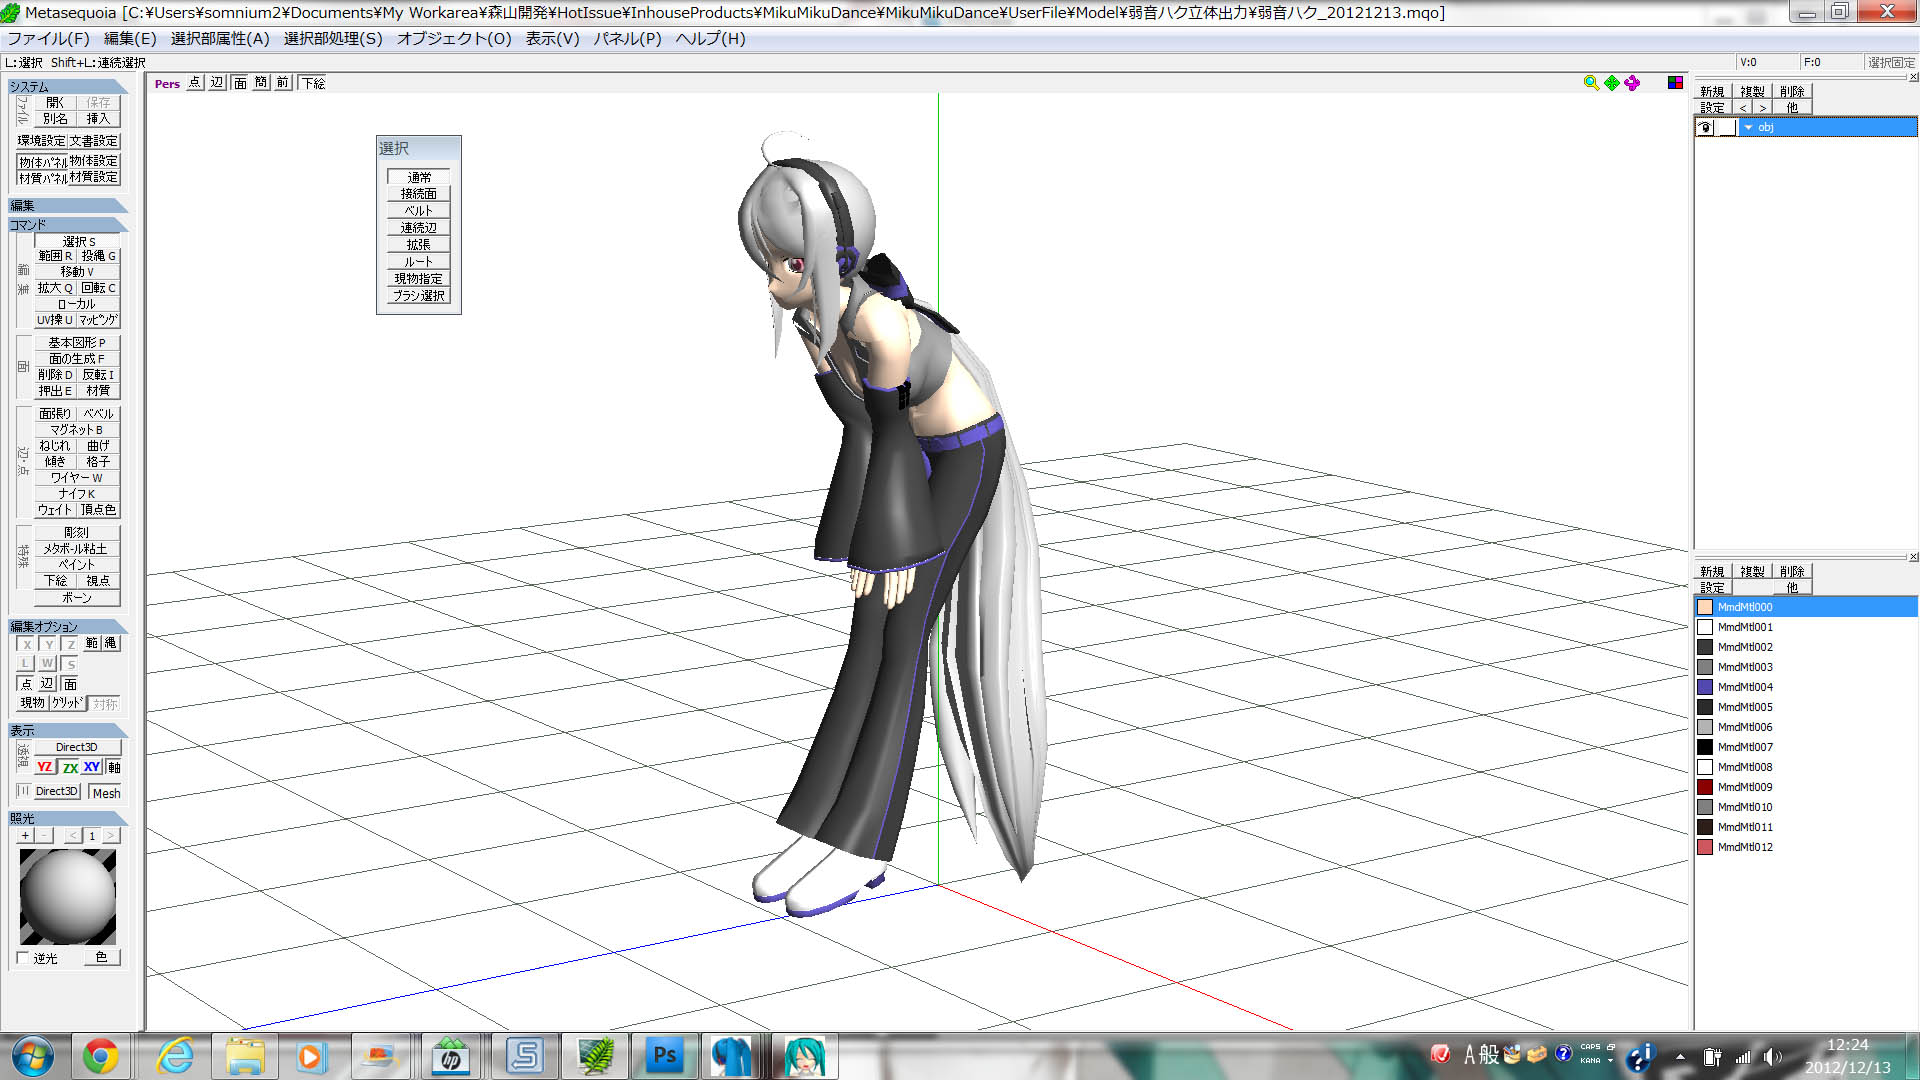Open Google Chrome from the taskbar
This screenshot has width=1920, height=1080.
[100, 1056]
